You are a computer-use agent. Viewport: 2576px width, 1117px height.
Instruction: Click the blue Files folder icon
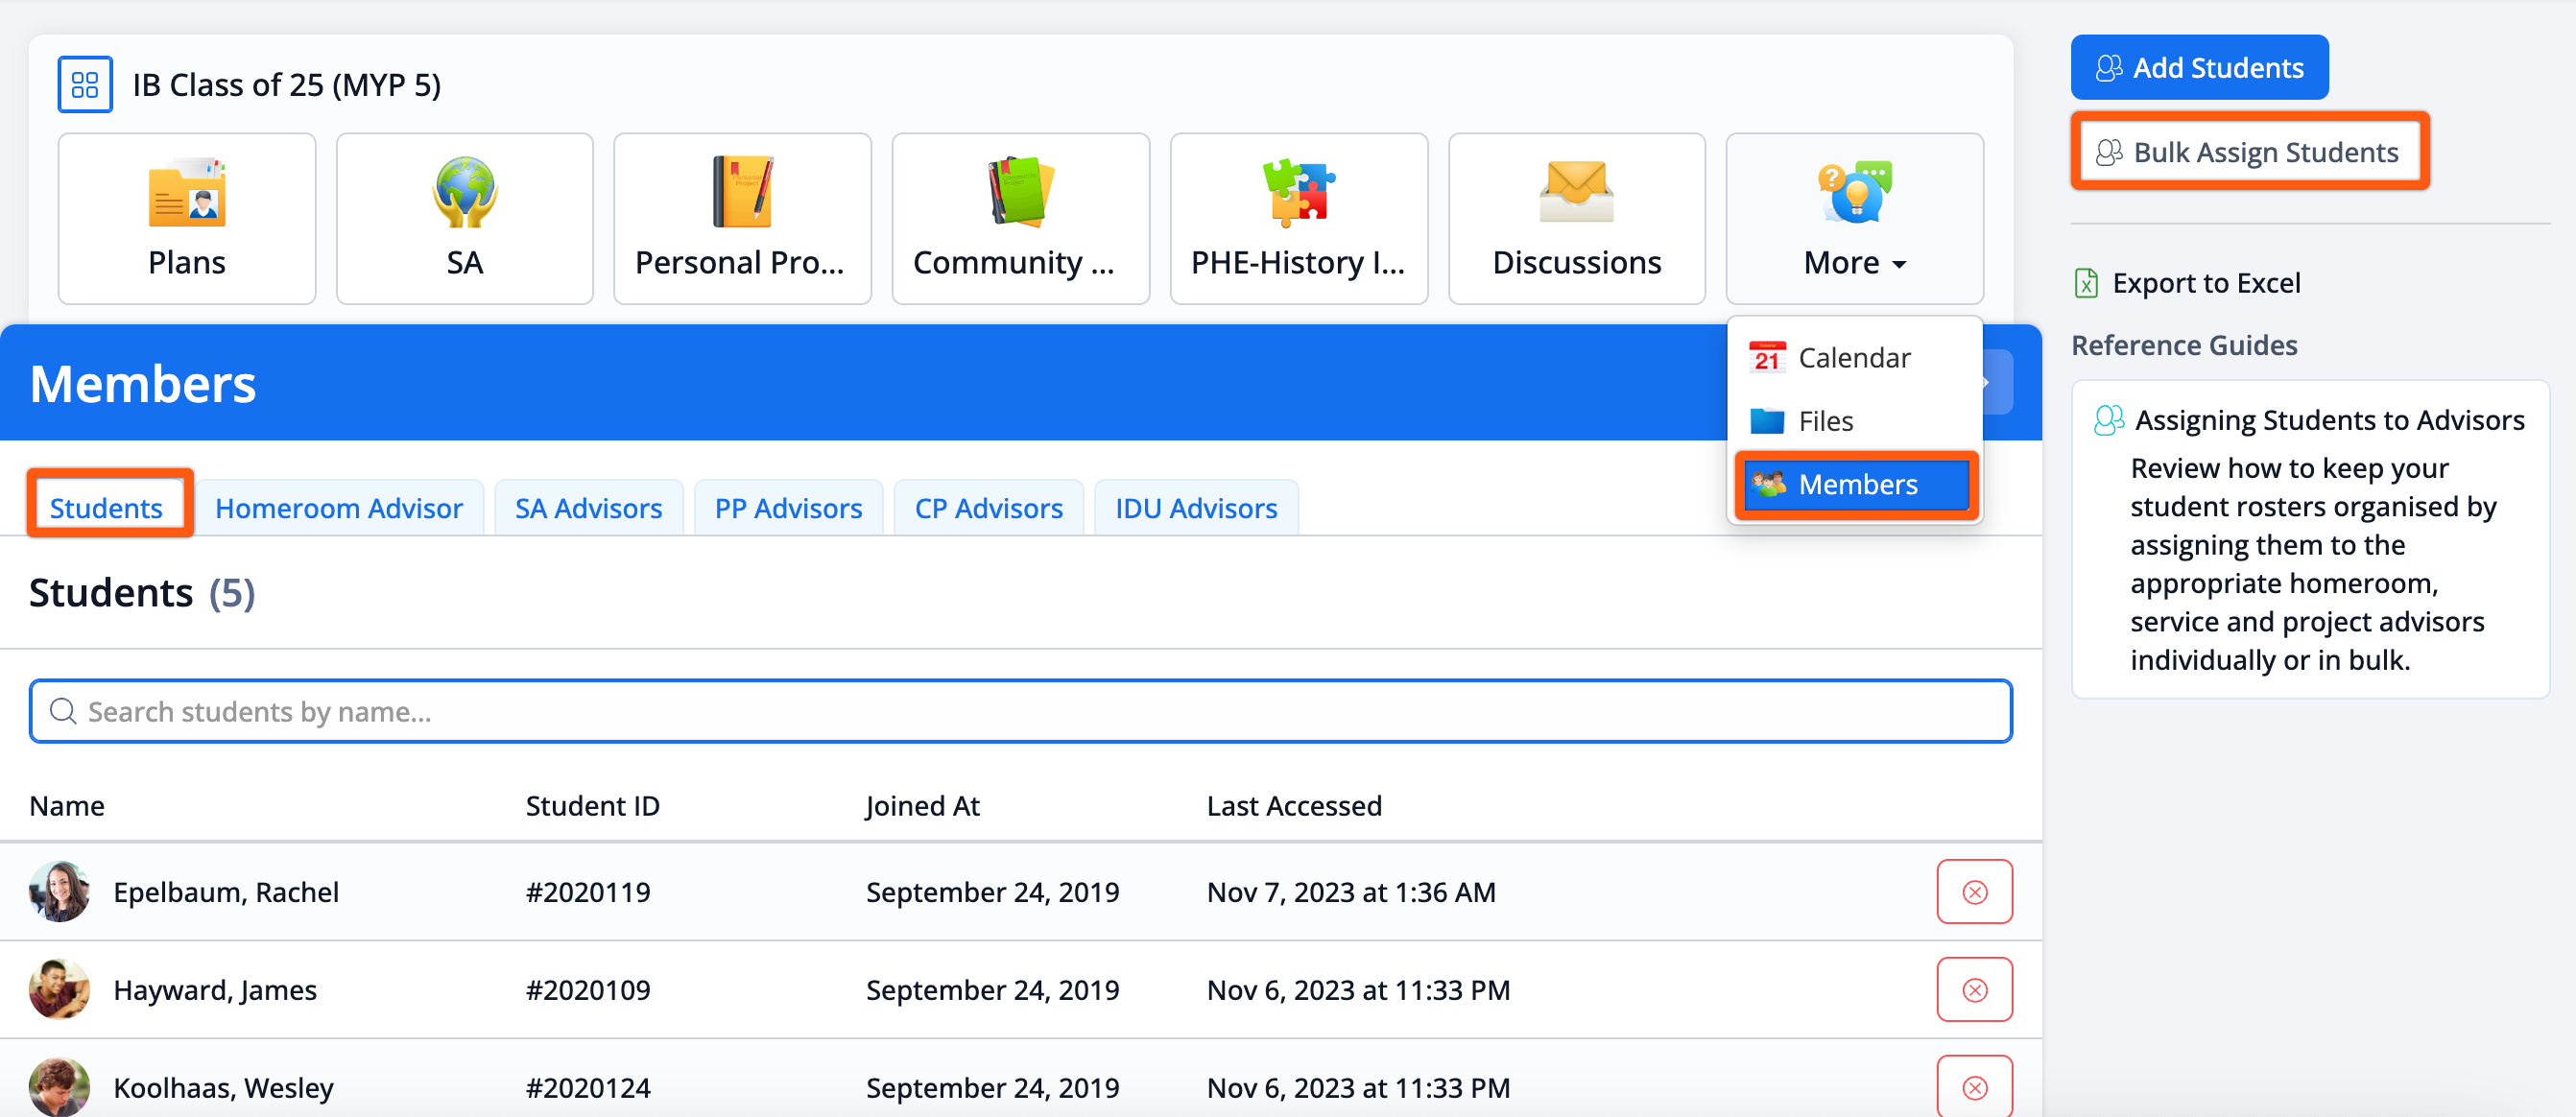pyautogui.click(x=1767, y=421)
